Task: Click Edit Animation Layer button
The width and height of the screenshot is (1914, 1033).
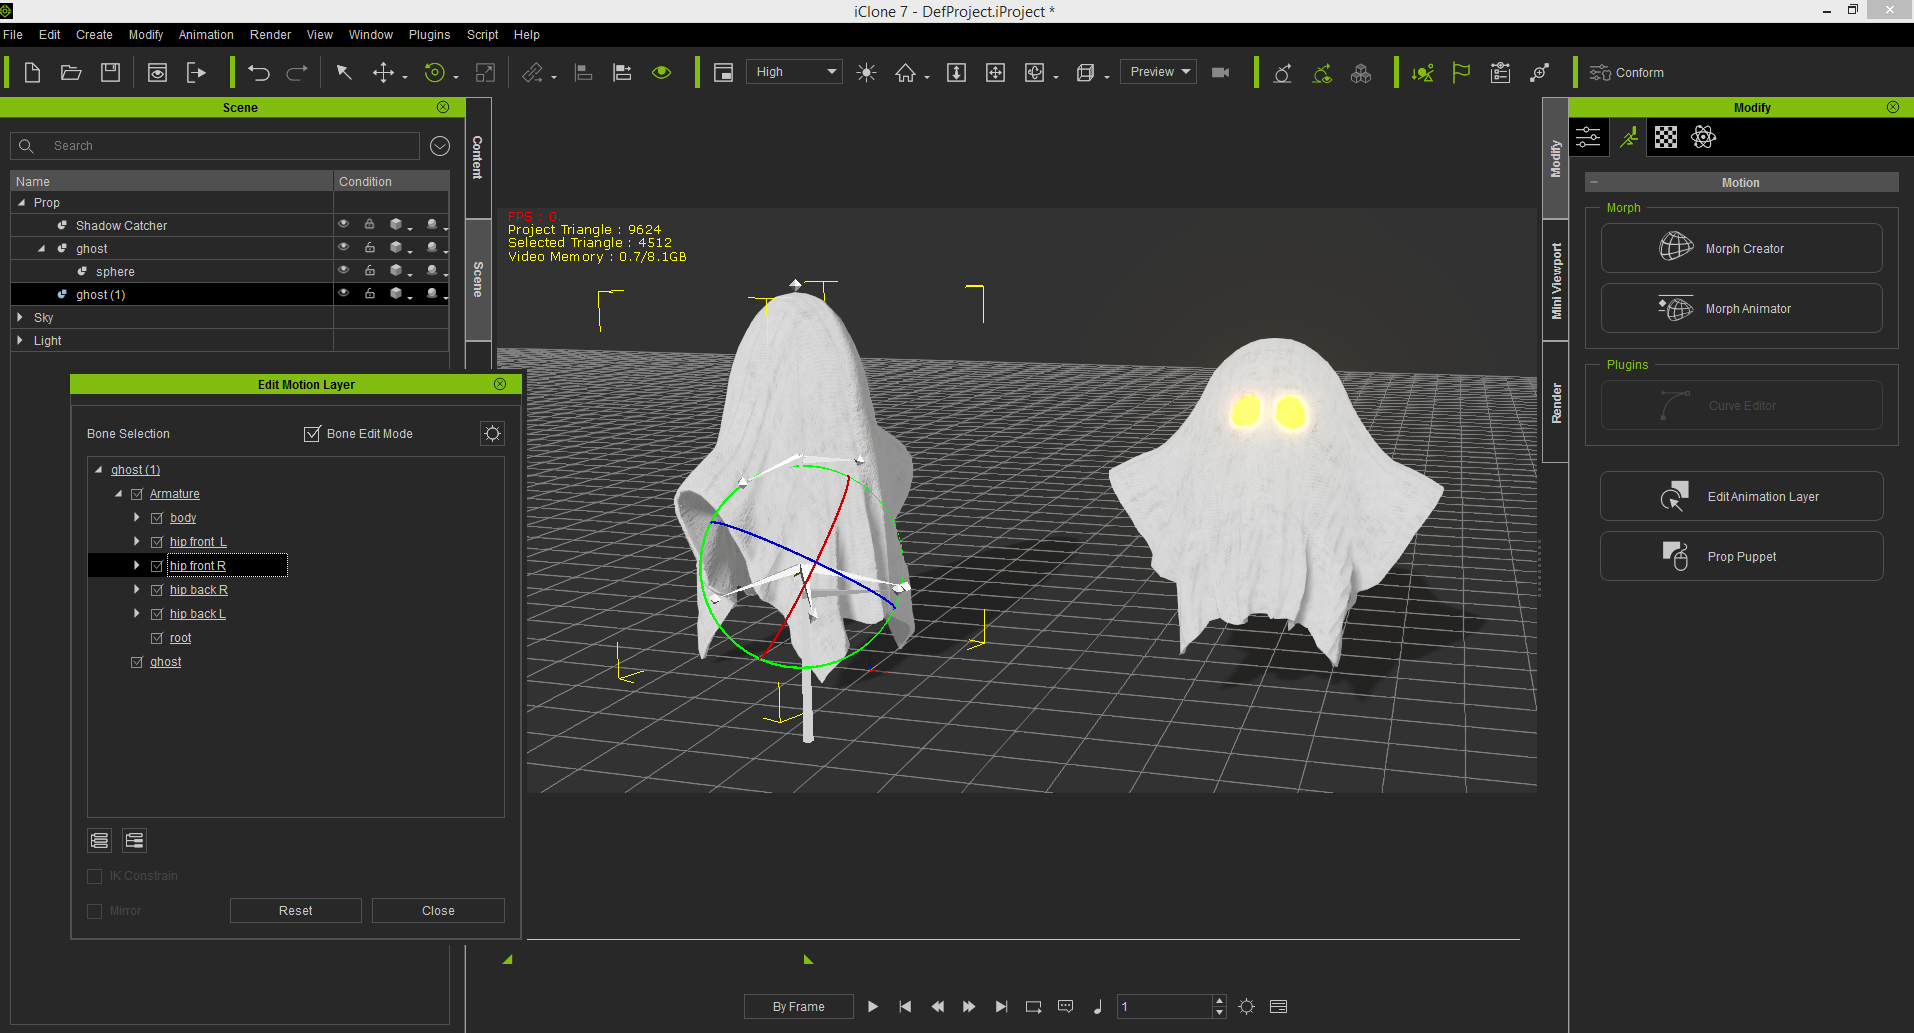Action: coord(1741,496)
